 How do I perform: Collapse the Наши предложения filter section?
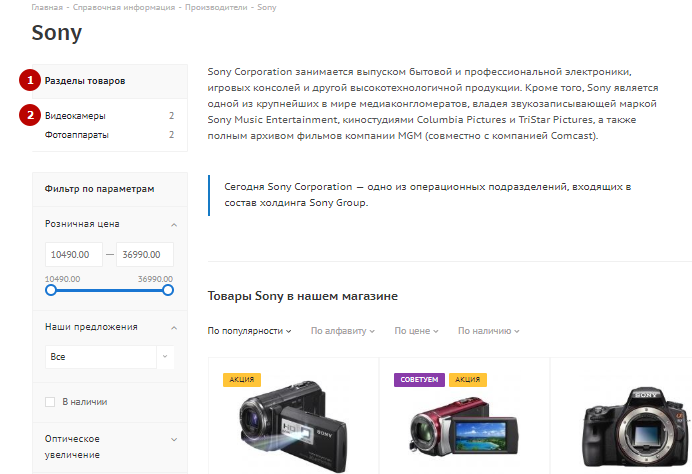[x=174, y=328]
